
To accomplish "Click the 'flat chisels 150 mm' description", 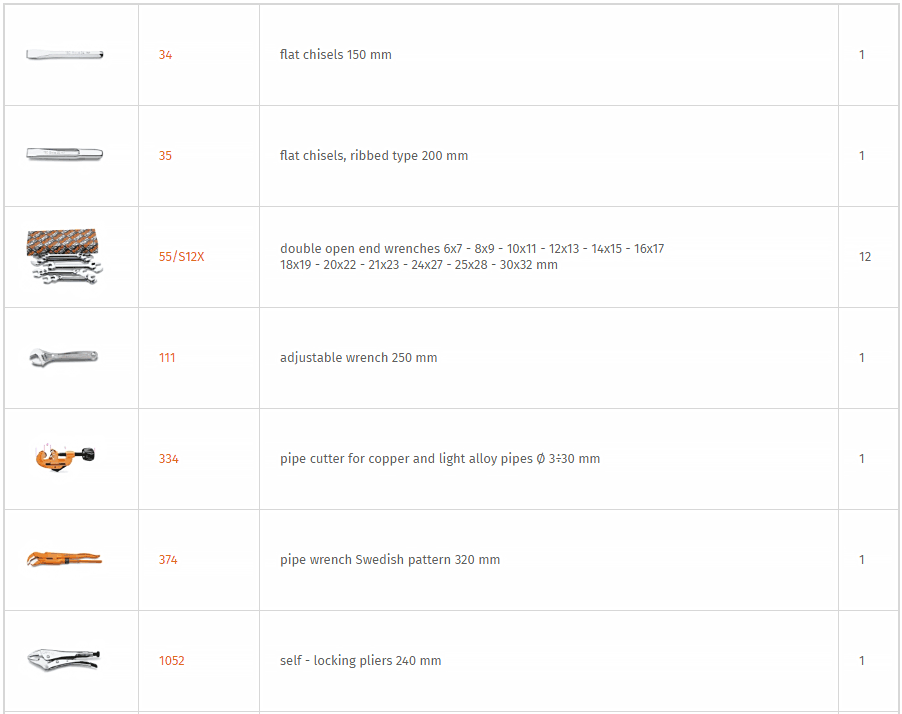I will (335, 55).
